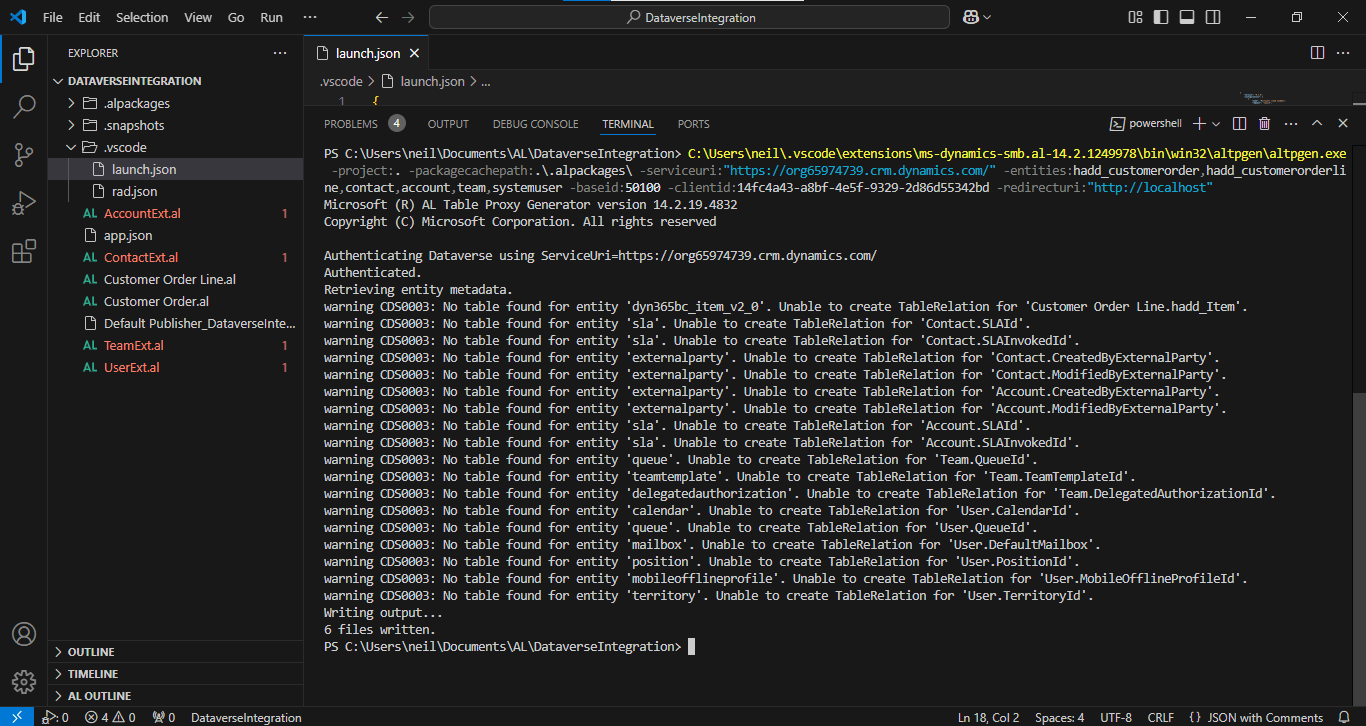Image resolution: width=1366 pixels, height=726 pixels.
Task: Open the new terminal launch profile dropdown
Action: coord(1216,124)
